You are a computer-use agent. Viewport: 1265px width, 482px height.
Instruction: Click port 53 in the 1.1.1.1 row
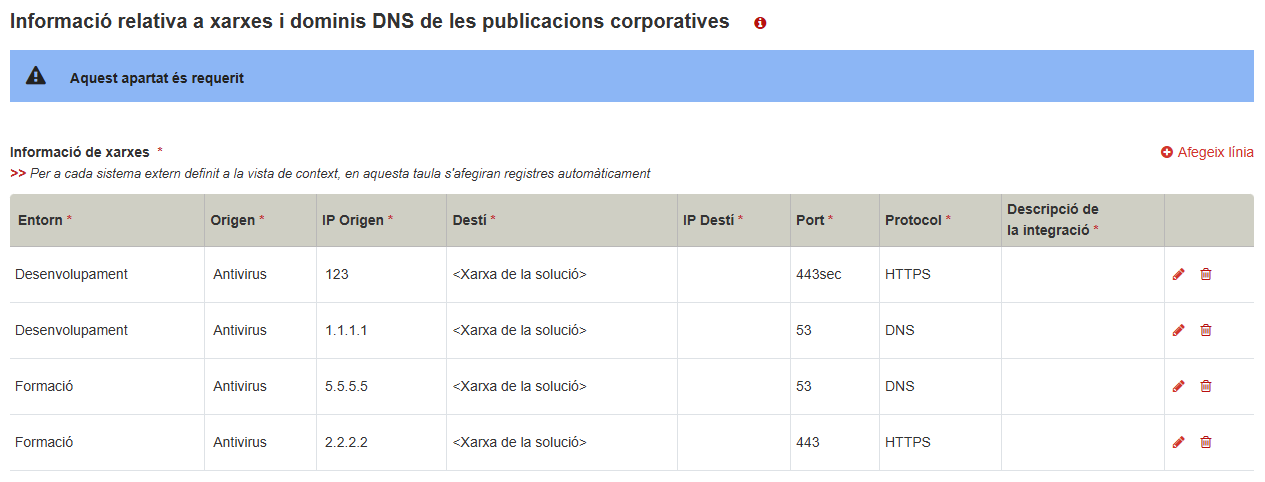804,330
